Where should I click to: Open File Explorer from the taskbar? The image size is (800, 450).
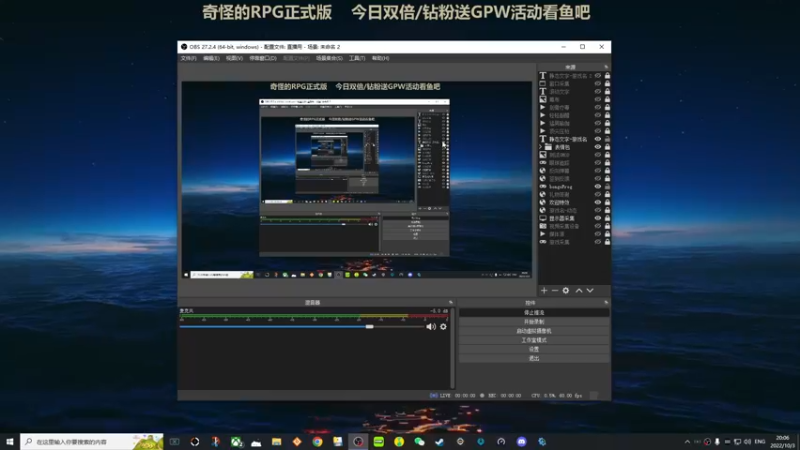tap(277, 442)
